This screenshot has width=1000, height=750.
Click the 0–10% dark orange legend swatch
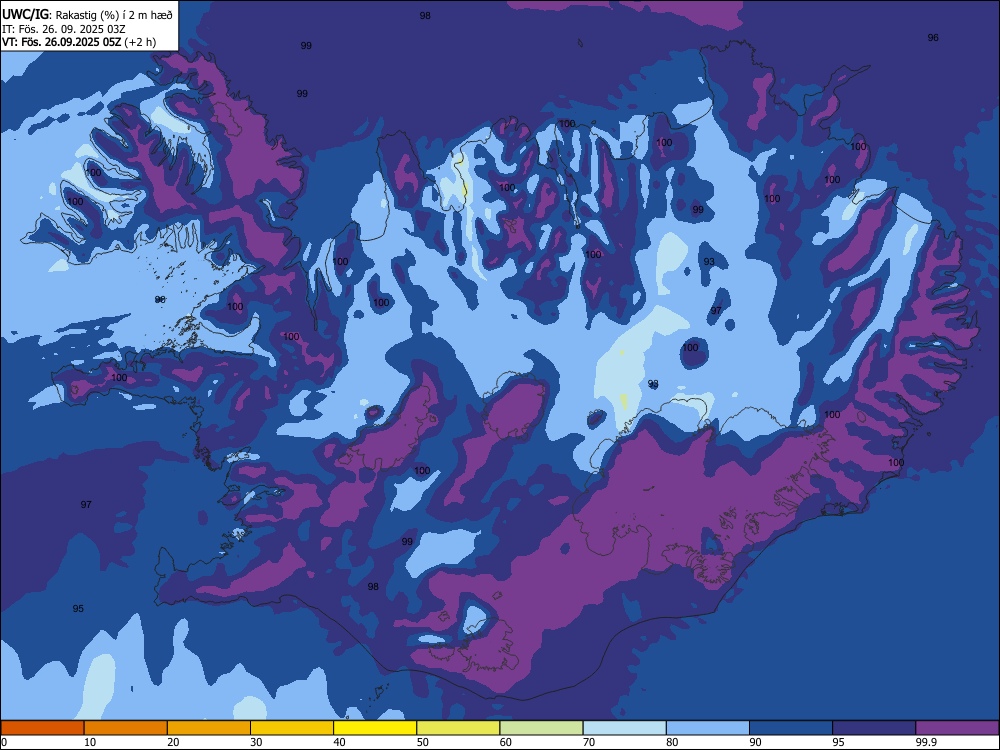[43, 728]
